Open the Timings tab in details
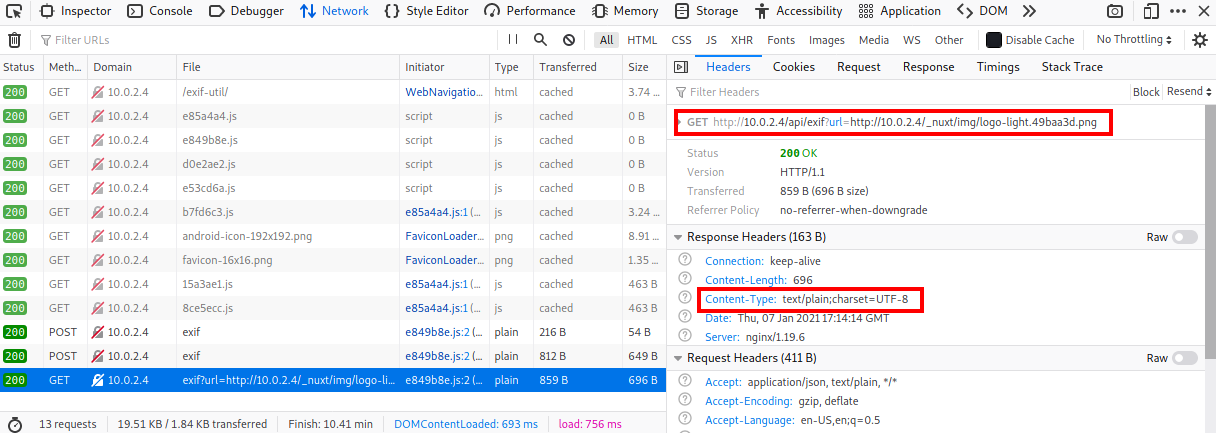1216x433 pixels. click(998, 67)
